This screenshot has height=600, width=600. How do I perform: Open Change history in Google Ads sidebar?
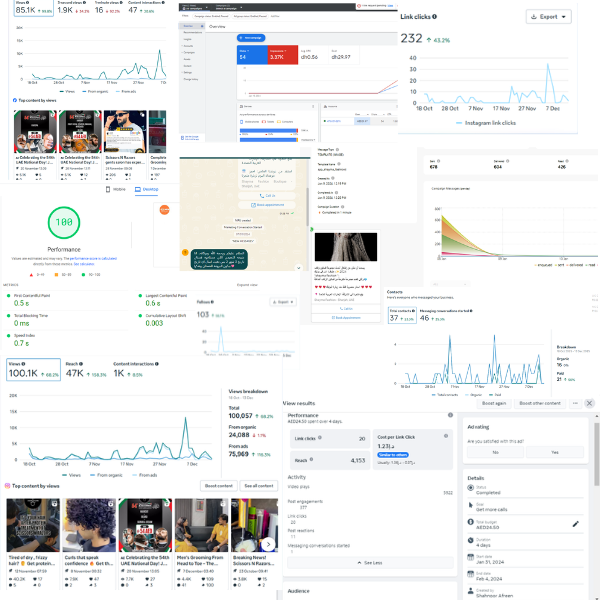[191, 79]
